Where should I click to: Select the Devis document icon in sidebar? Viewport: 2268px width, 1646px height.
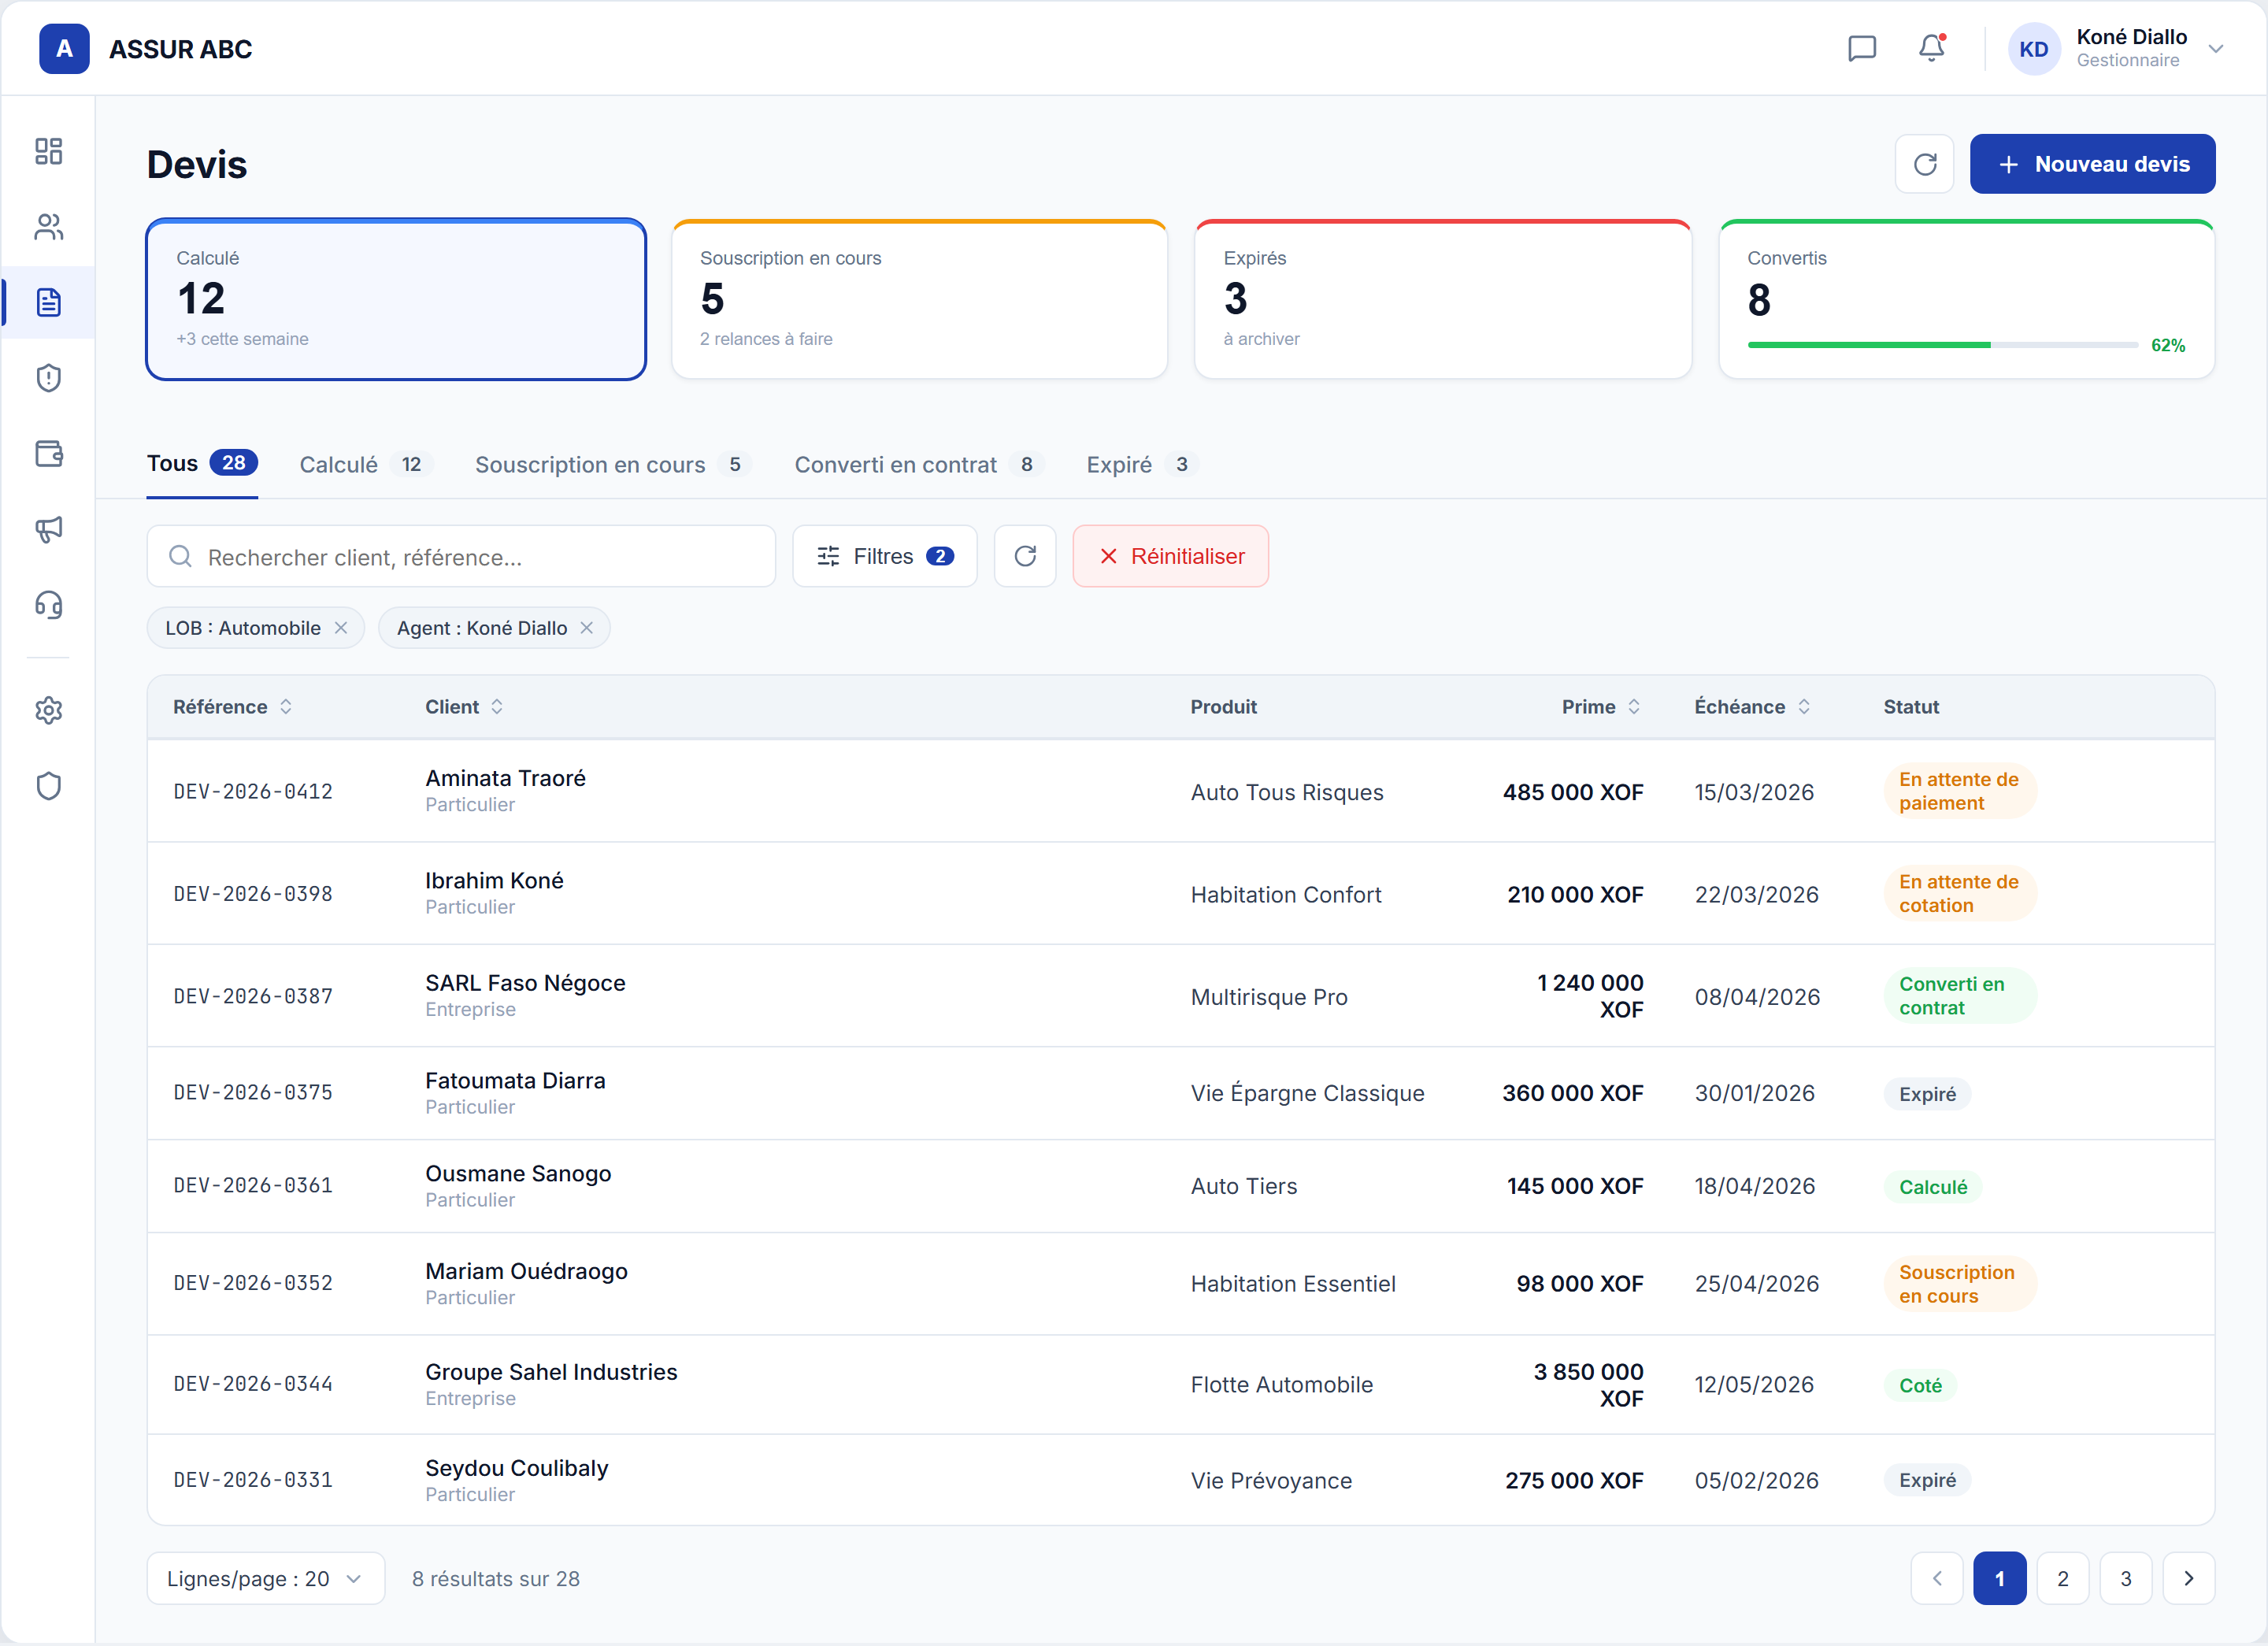tap(48, 302)
